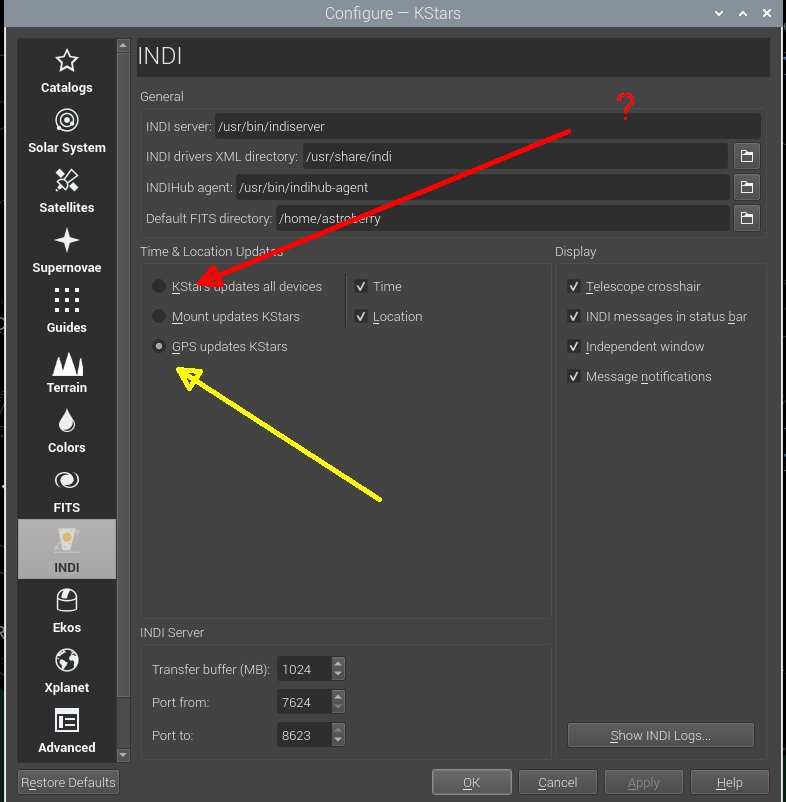Open the Guides settings page
This screenshot has width=786, height=802.
(x=66, y=311)
